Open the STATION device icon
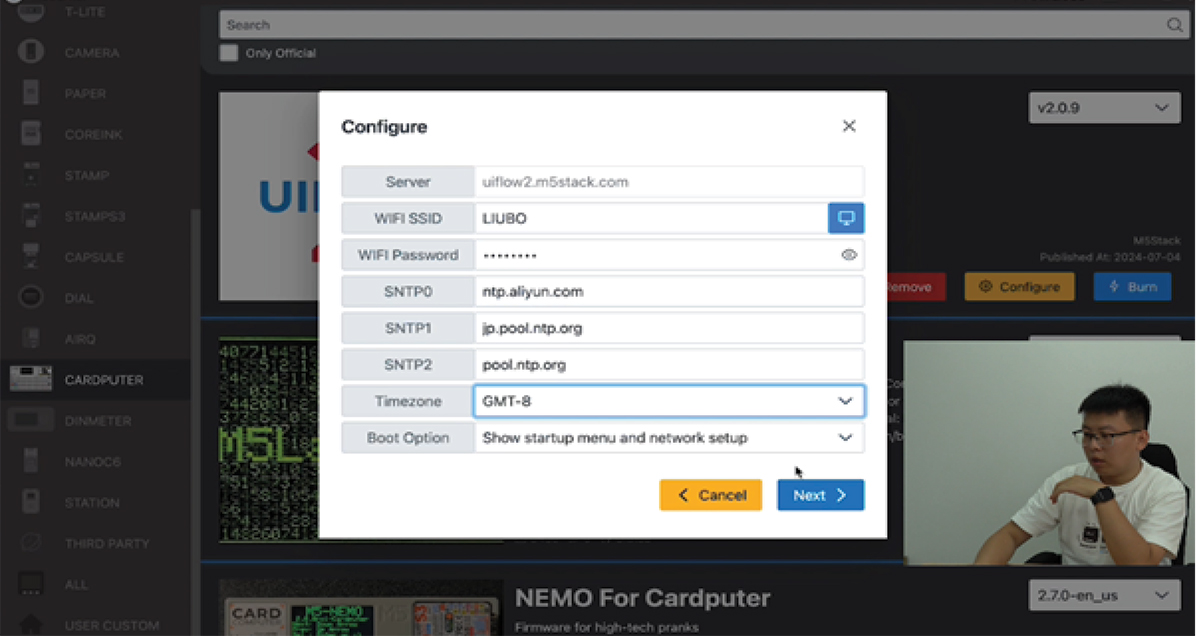The width and height of the screenshot is (1200, 636). 31,502
